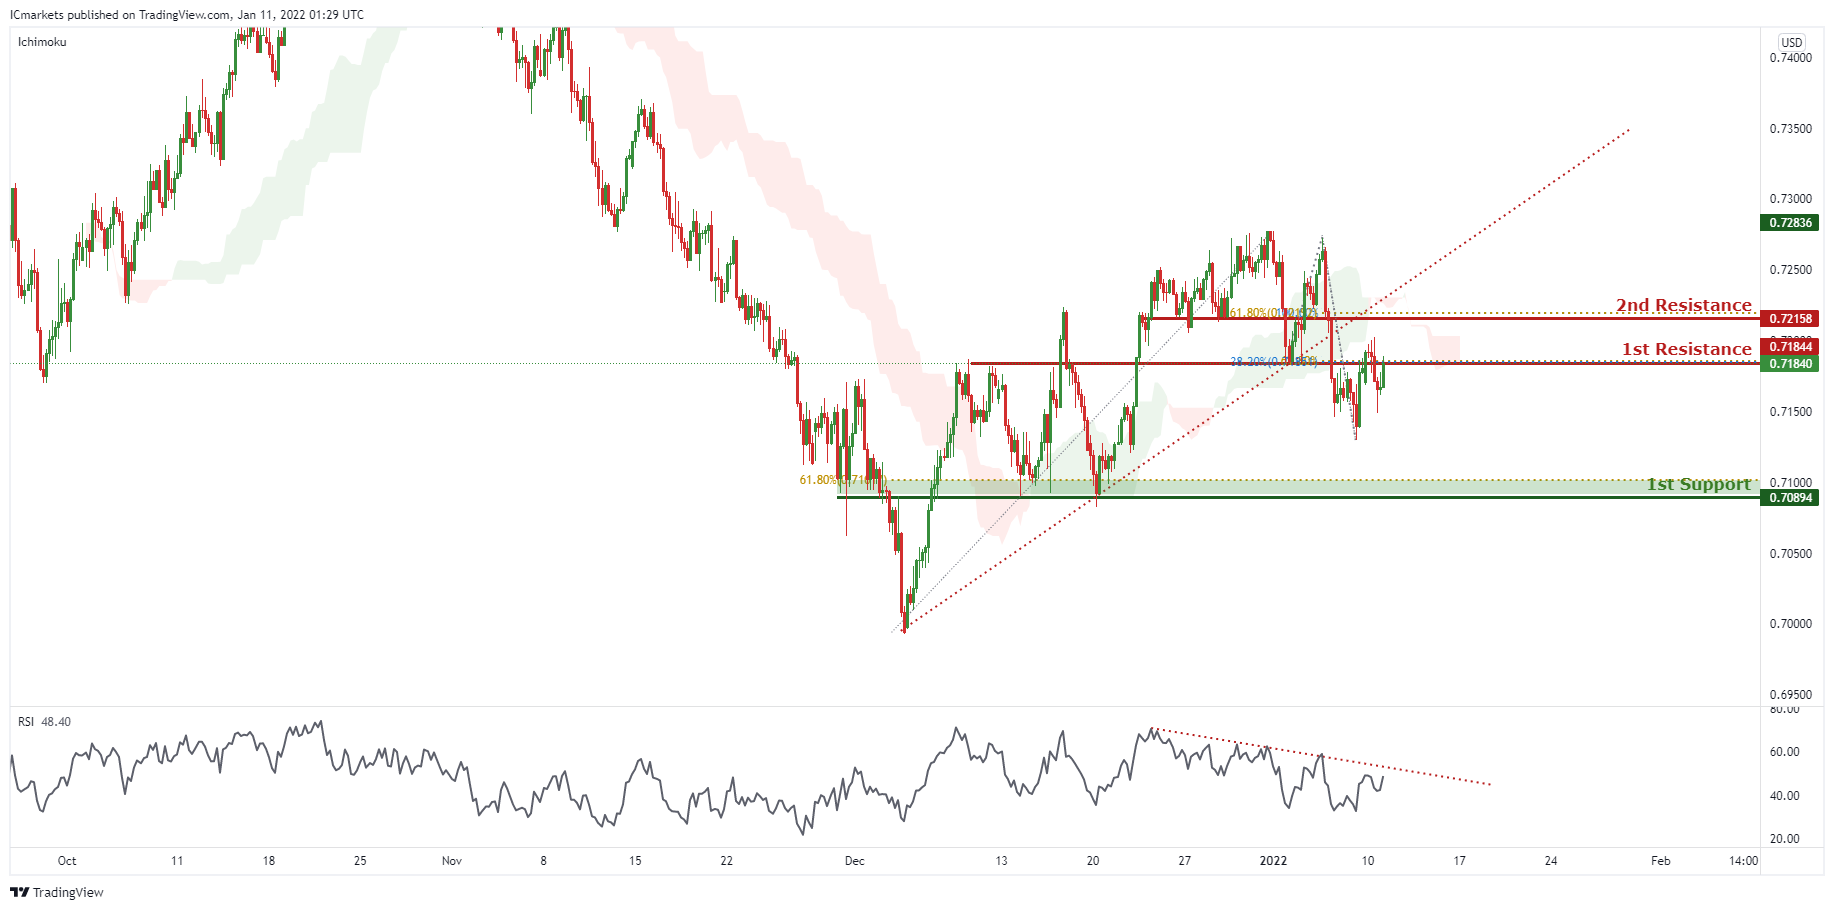Viewport: 1834px width, 910px height.
Task: Click the 2022 label on time axis
Action: tap(1274, 861)
